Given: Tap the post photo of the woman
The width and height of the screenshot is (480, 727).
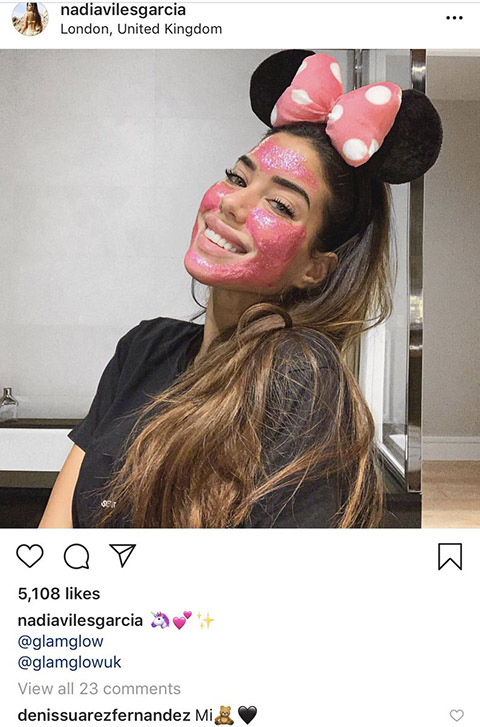Looking at the screenshot, I should point(240,288).
